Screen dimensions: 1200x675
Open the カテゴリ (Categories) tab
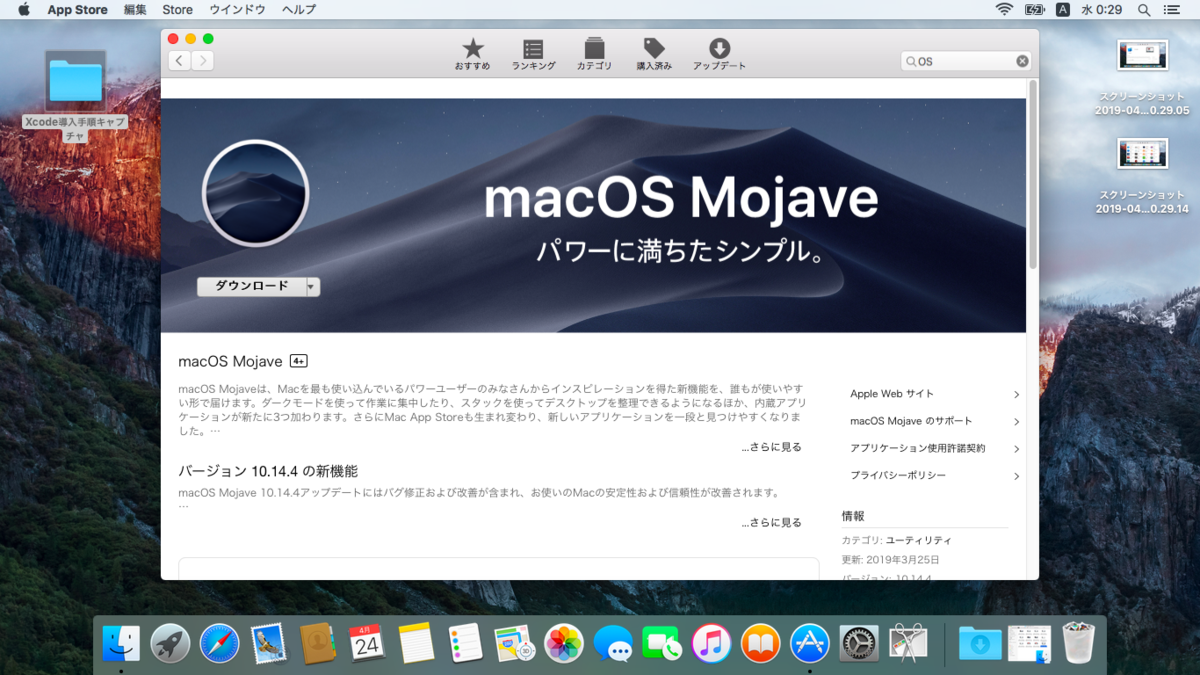click(594, 54)
